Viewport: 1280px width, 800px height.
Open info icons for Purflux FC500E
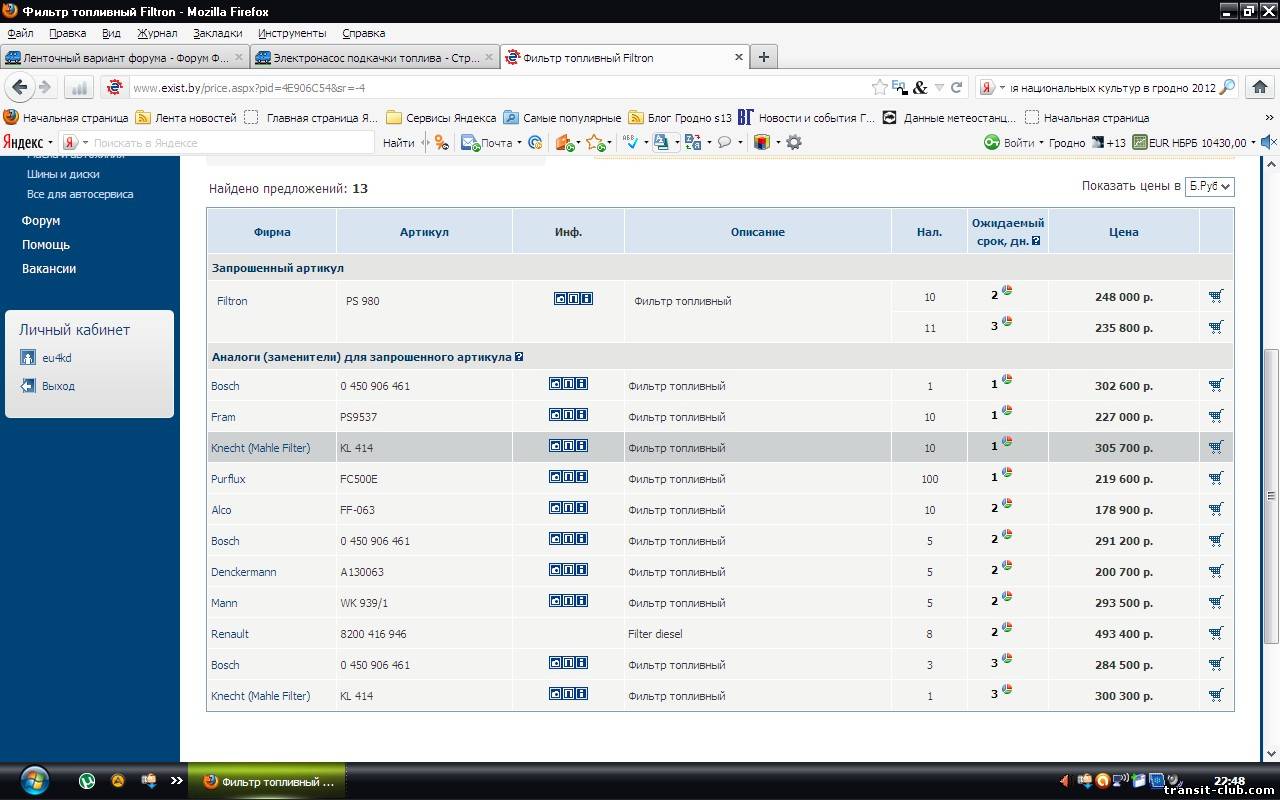(x=568, y=476)
